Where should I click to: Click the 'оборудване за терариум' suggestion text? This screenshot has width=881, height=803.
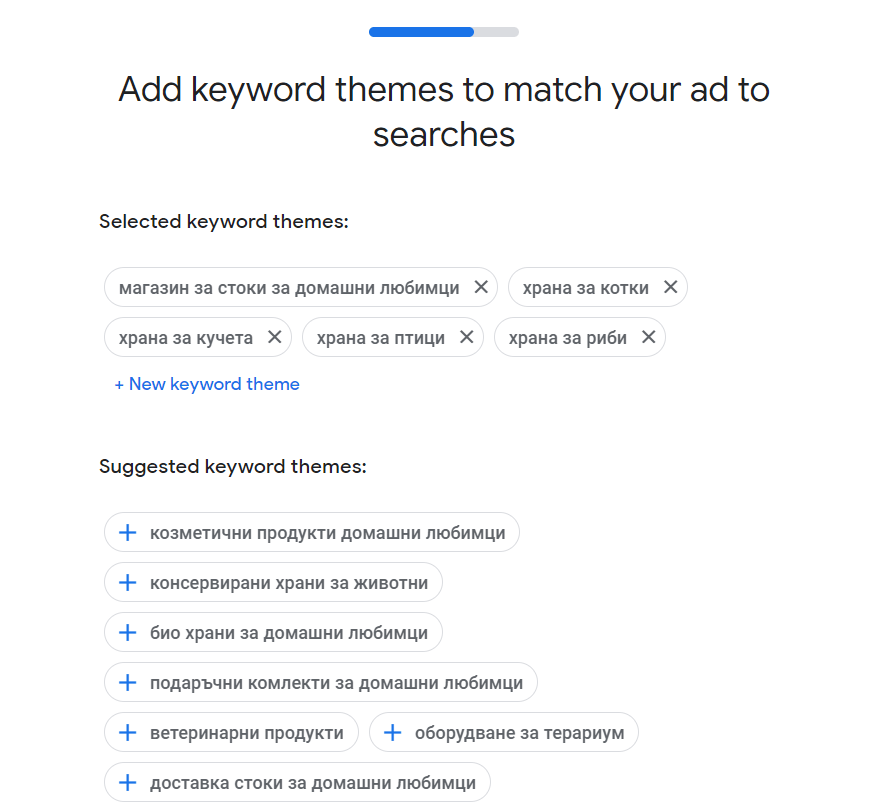point(520,733)
